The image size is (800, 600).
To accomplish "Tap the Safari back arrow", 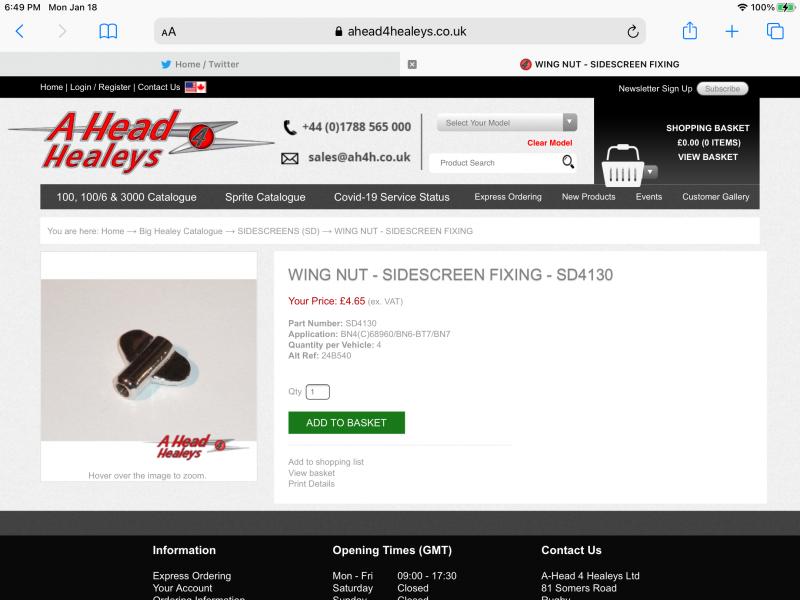I will click(19, 32).
